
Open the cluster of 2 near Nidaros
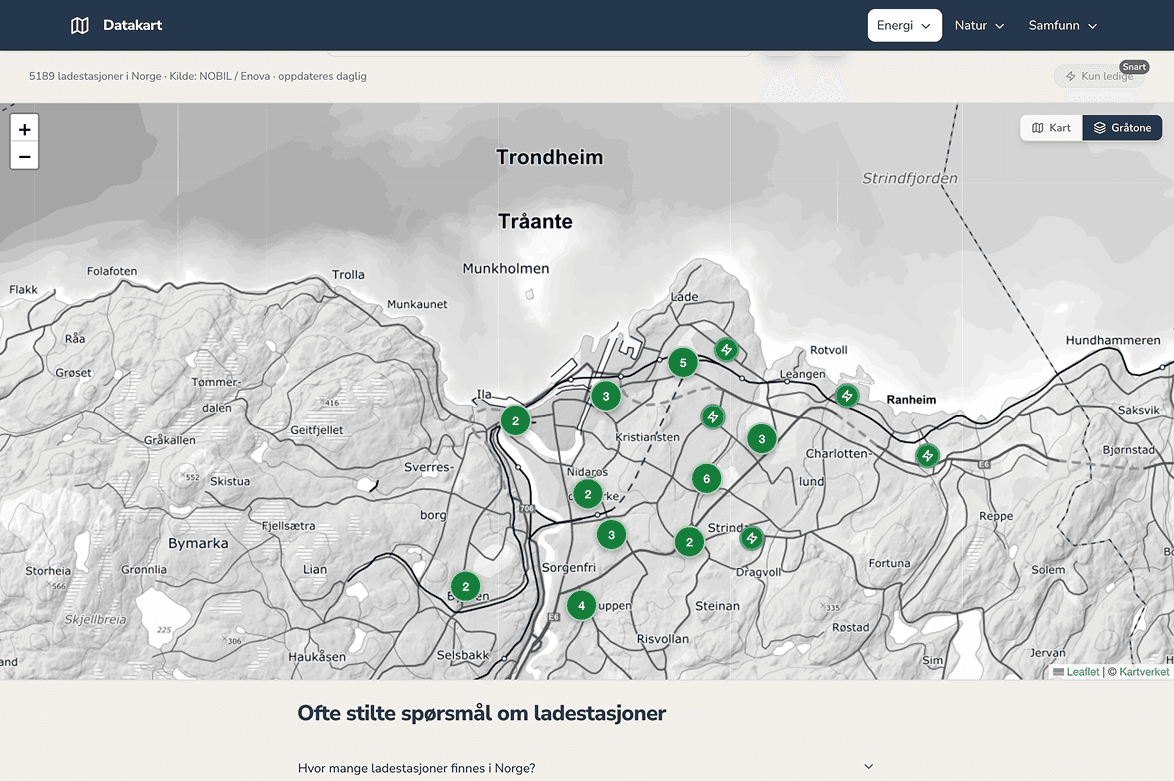point(588,494)
